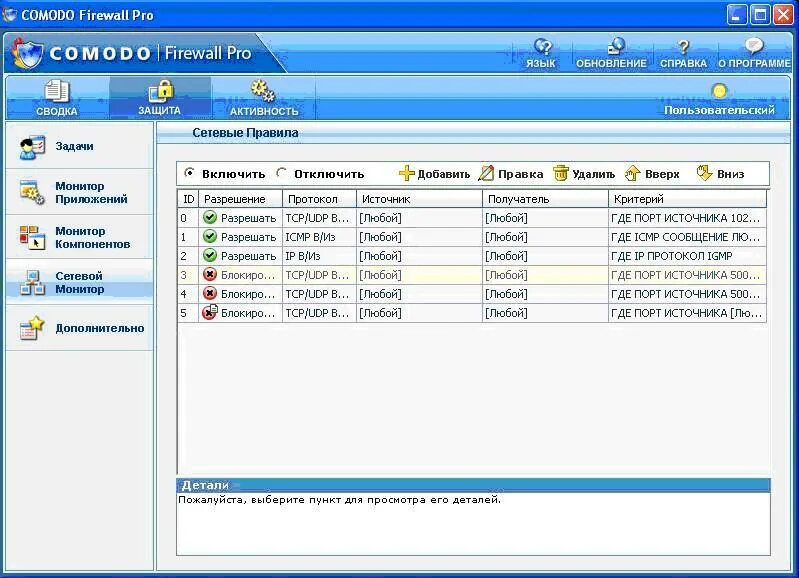This screenshot has height=578, width=799.
Task: Select rule ID 5 cell
Action: coord(188,313)
